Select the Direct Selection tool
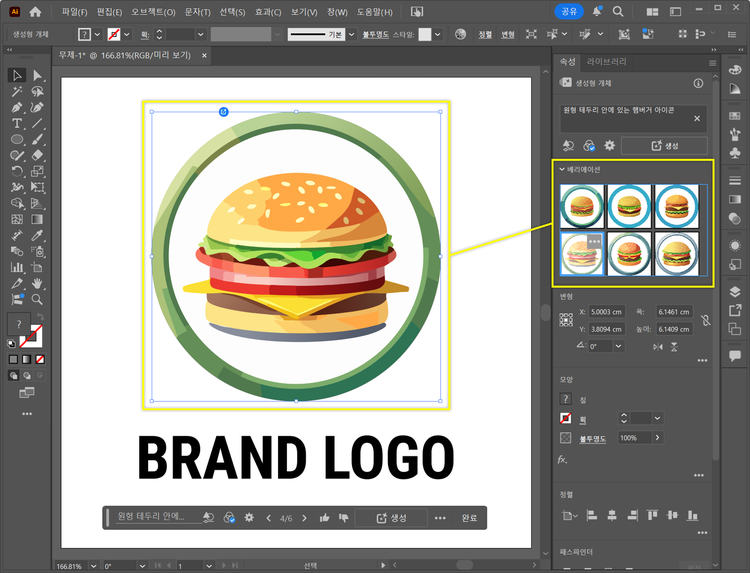Viewport: 750px width, 573px height. point(37,75)
